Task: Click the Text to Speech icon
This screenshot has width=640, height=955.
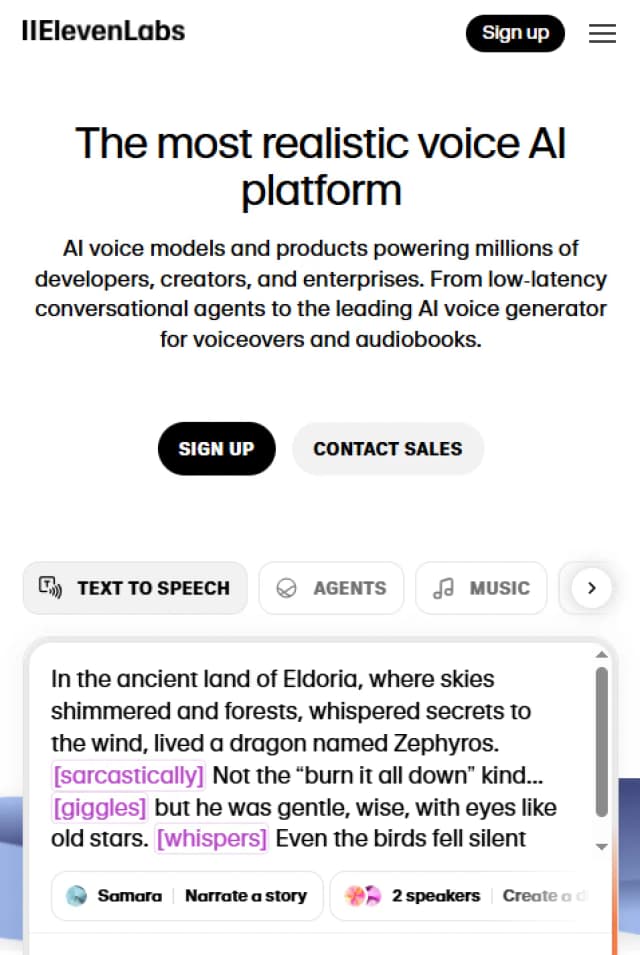Action: (50, 588)
